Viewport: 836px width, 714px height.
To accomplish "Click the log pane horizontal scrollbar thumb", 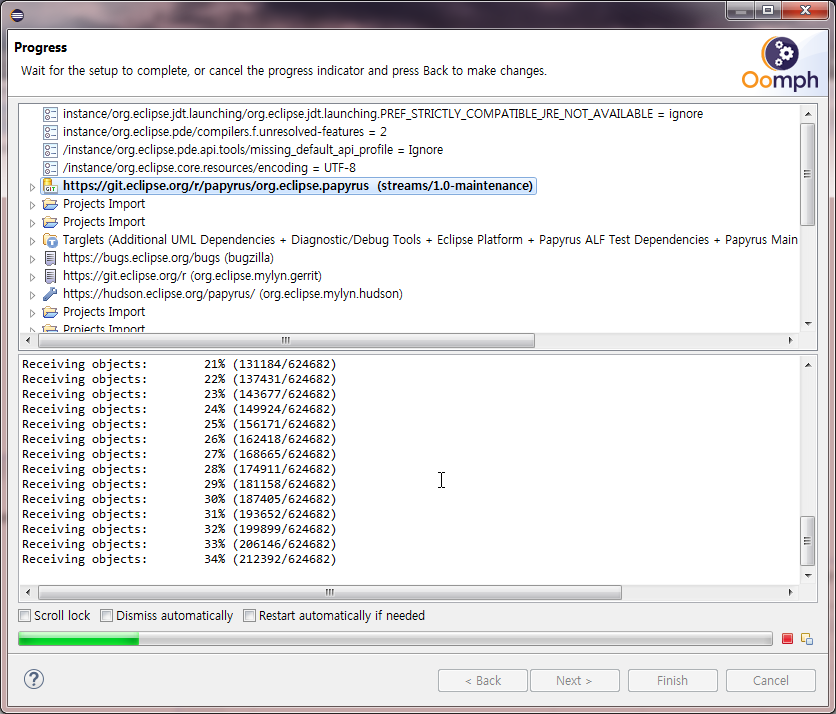I will [x=330, y=592].
